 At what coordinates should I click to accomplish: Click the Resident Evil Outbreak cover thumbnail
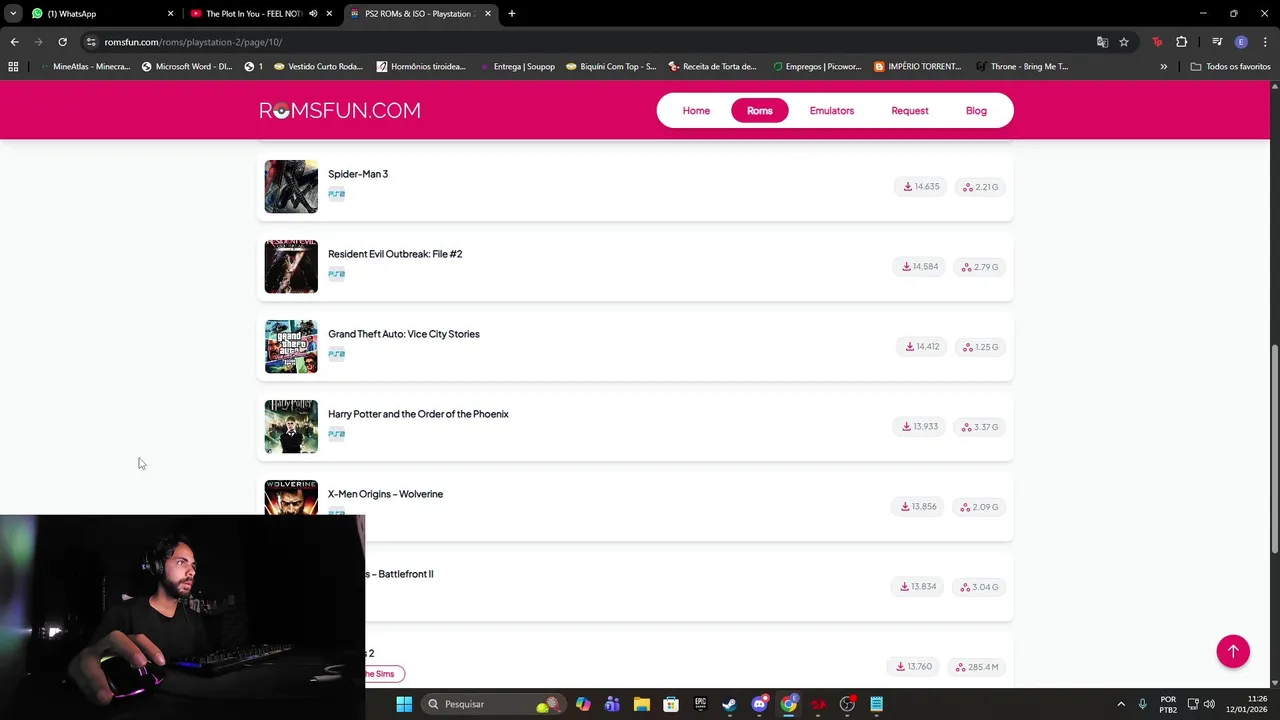[291, 266]
